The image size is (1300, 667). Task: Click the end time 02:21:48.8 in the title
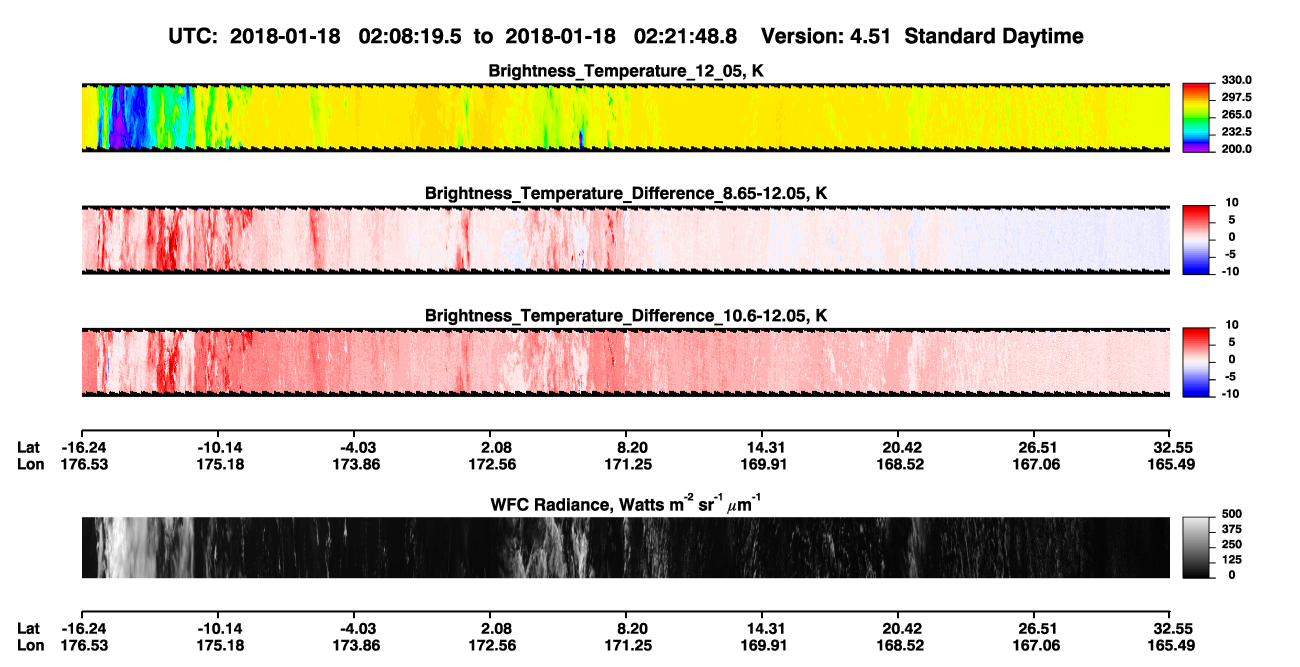coord(686,36)
